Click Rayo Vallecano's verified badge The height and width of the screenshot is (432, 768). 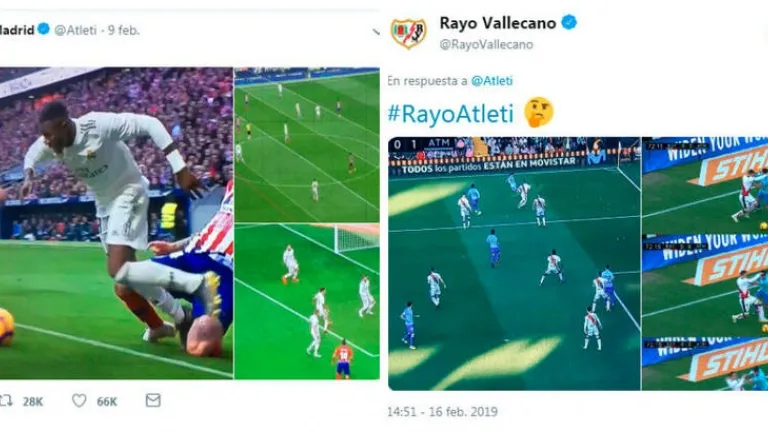[569, 23]
